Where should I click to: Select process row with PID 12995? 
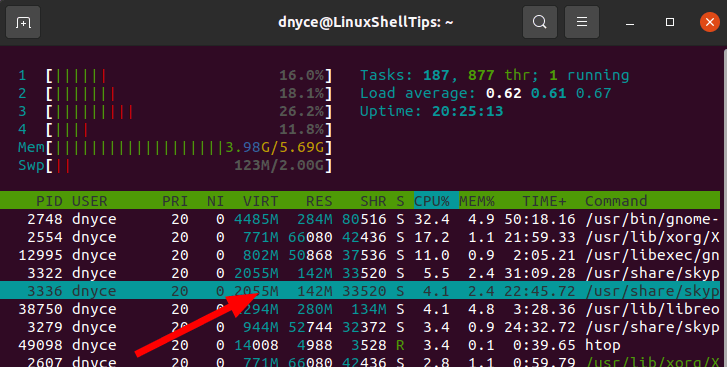[360, 255]
